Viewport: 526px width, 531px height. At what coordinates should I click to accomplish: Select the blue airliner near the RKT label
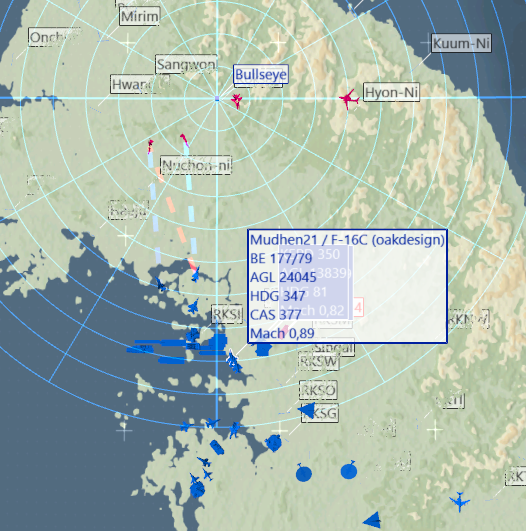tap(460, 501)
